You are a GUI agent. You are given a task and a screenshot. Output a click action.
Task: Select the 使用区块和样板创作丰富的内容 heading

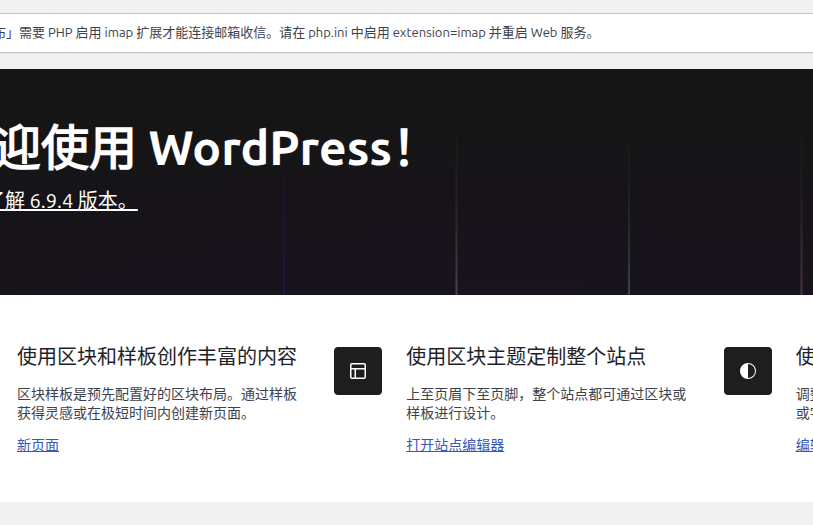point(157,356)
